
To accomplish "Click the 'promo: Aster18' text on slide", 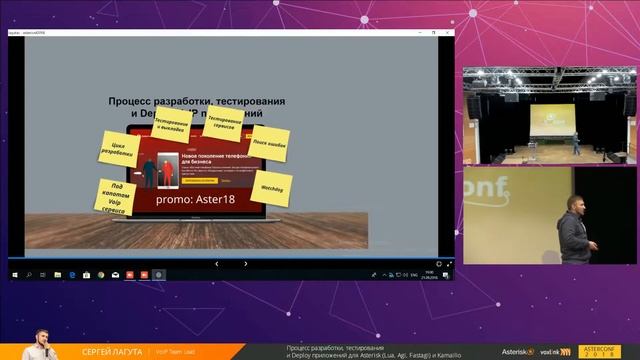I will 195,199.
